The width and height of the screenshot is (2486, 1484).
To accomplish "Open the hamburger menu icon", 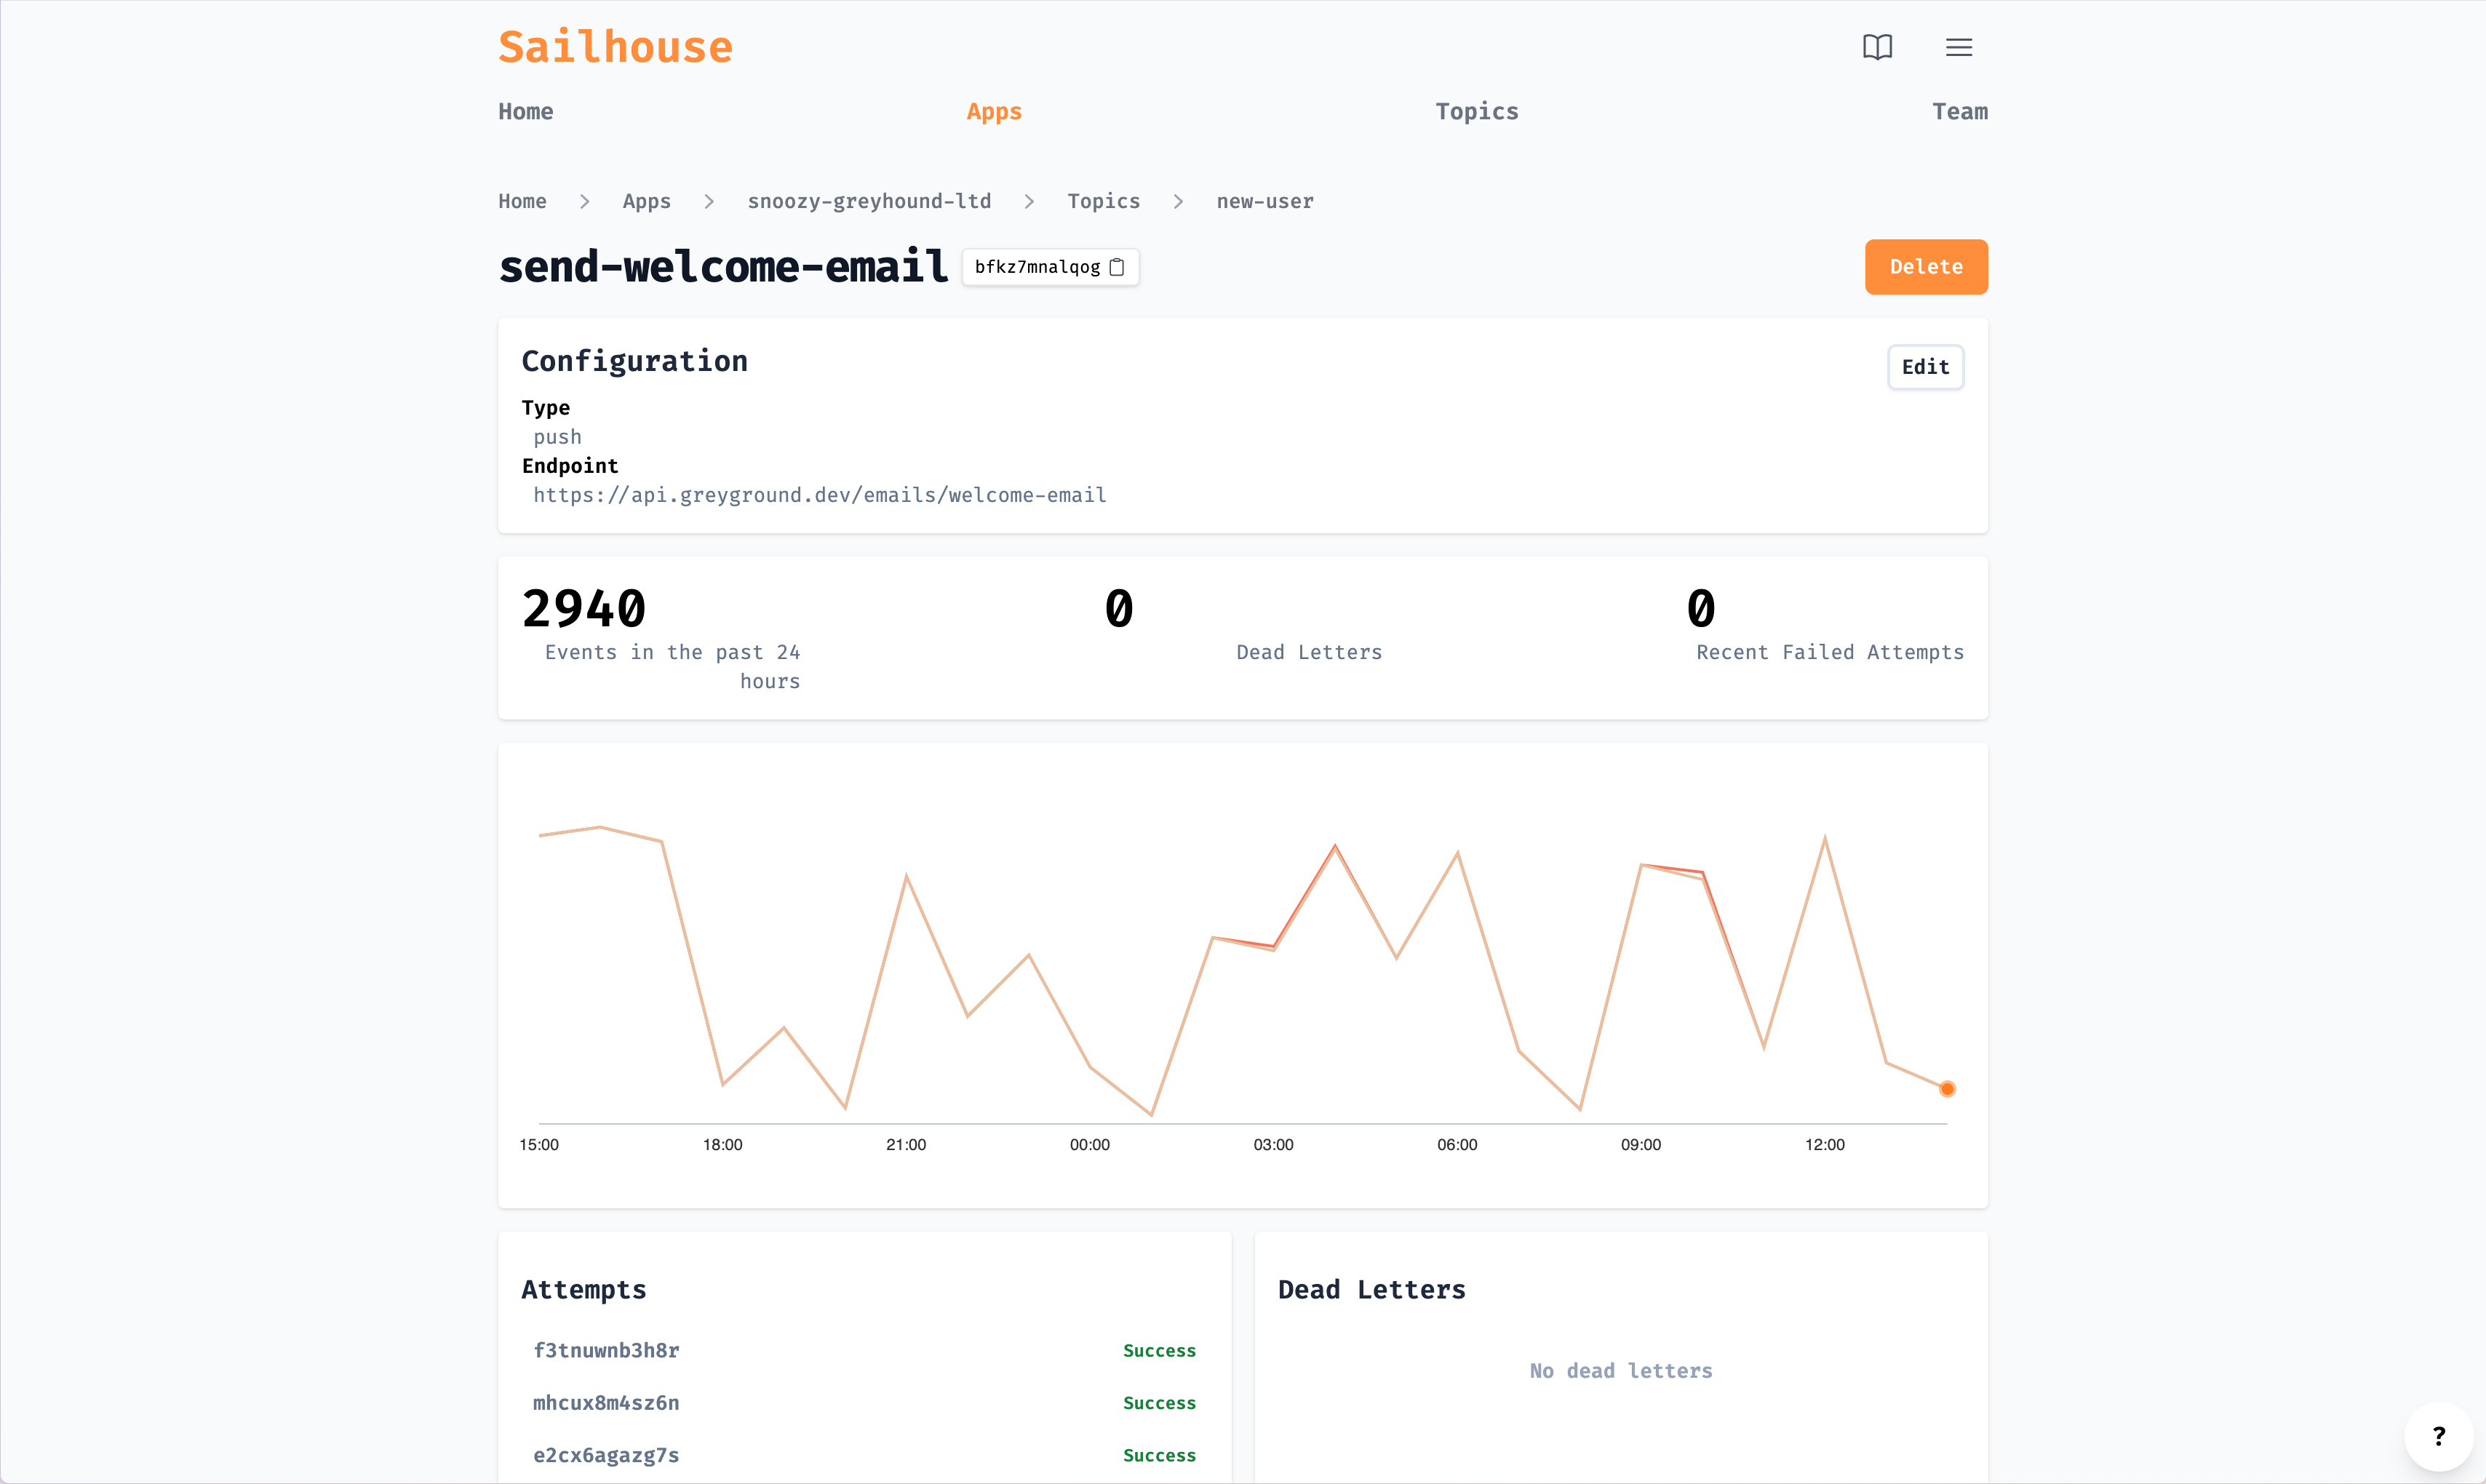I will [x=1958, y=47].
